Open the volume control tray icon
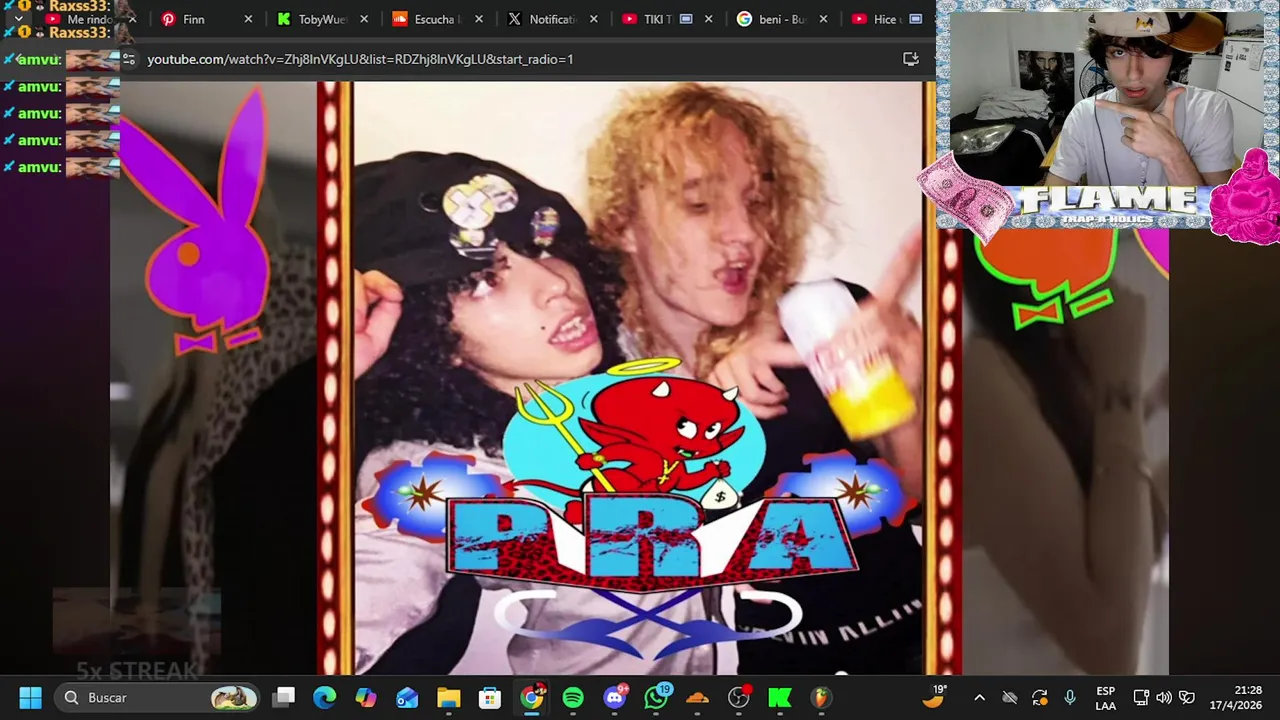The width and height of the screenshot is (1280, 720). pos(1164,698)
